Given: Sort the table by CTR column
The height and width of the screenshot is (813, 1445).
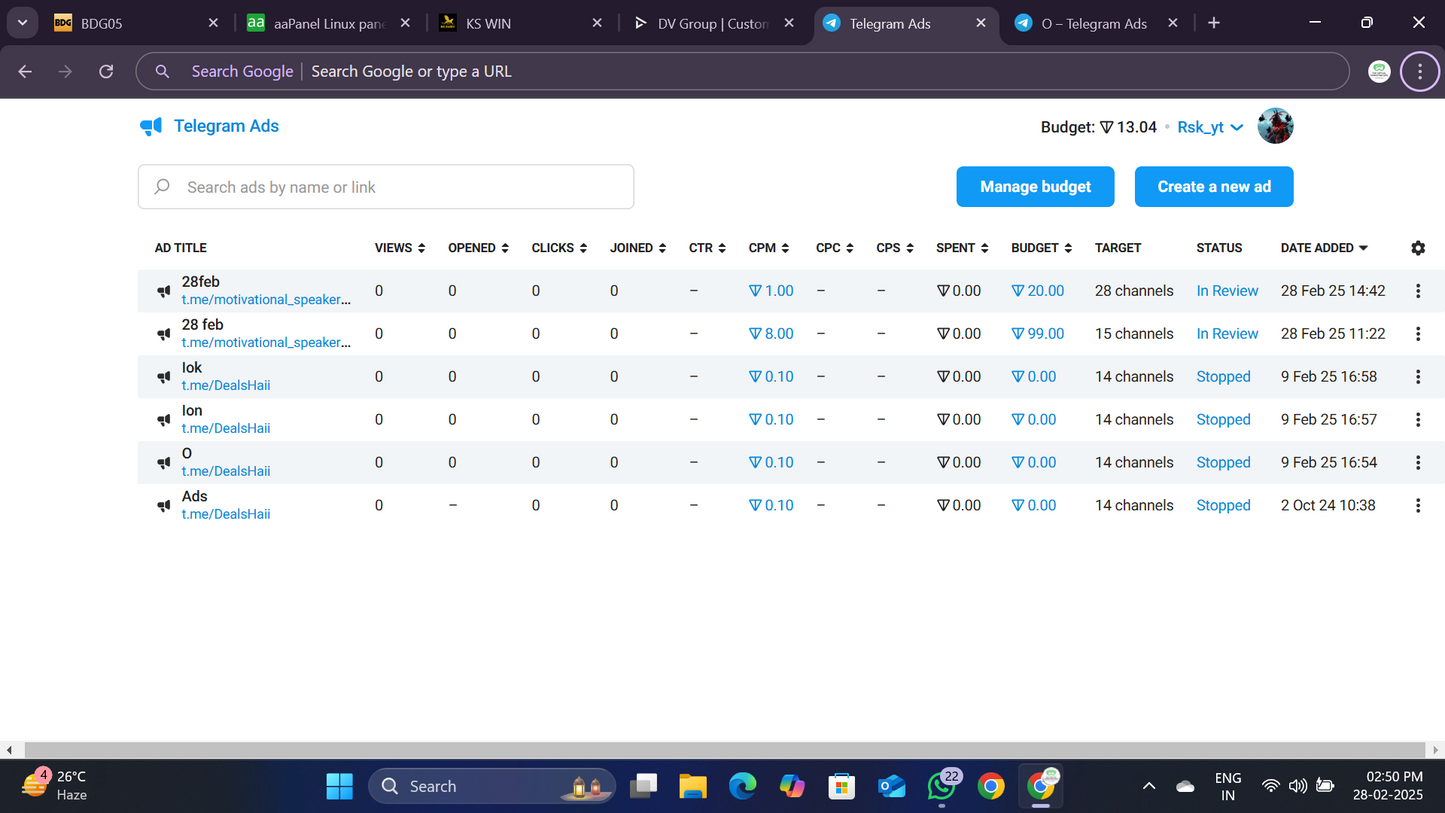Looking at the screenshot, I should pyautogui.click(x=708, y=248).
